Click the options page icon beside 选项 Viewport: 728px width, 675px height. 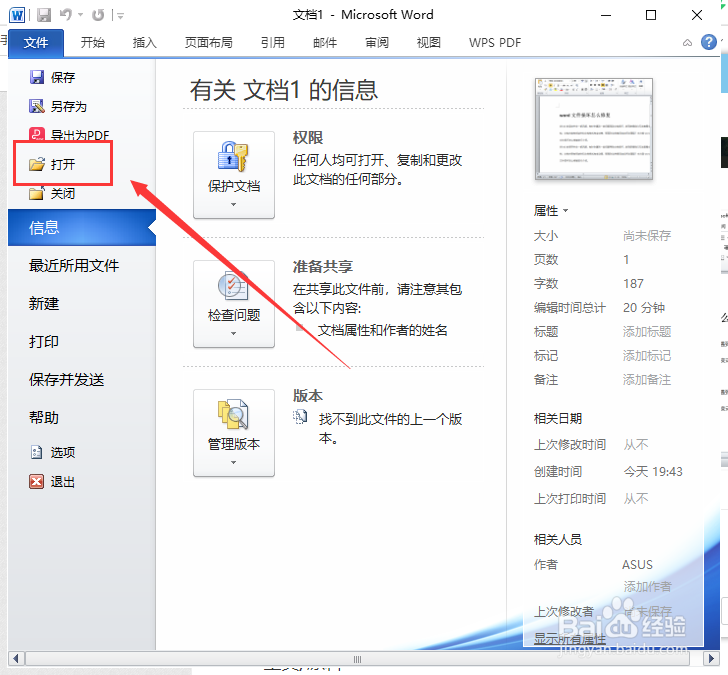[x=36, y=452]
